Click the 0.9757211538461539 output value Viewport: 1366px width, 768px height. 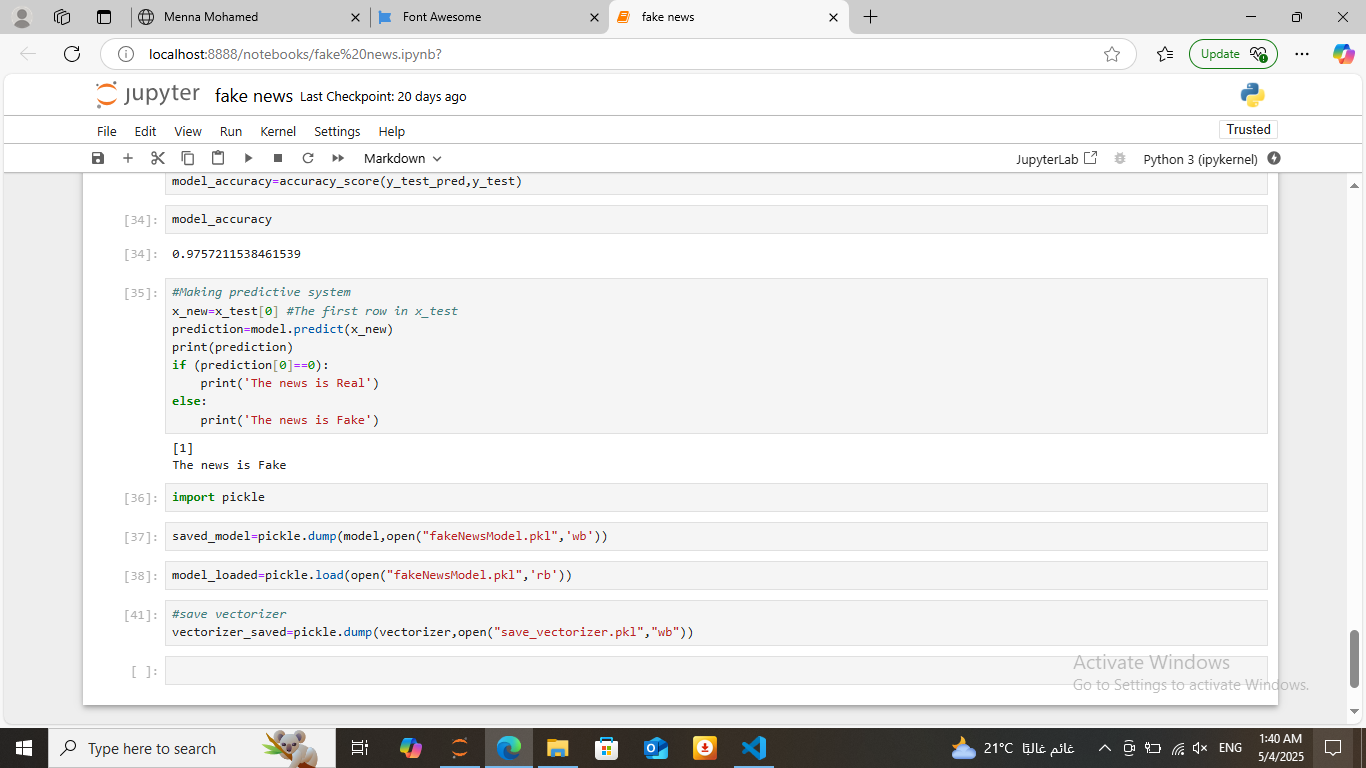coord(236,254)
